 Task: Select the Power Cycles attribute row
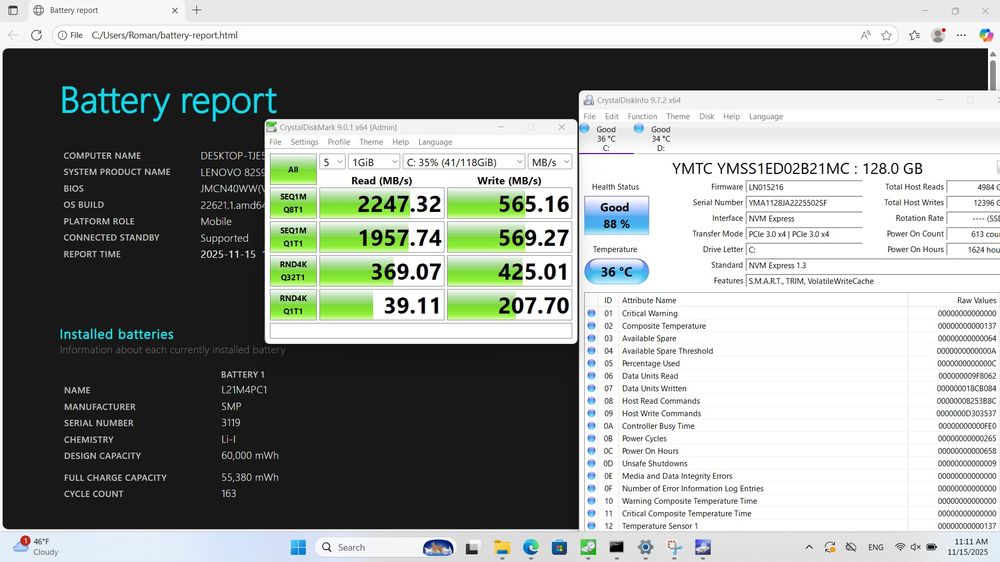coord(791,438)
